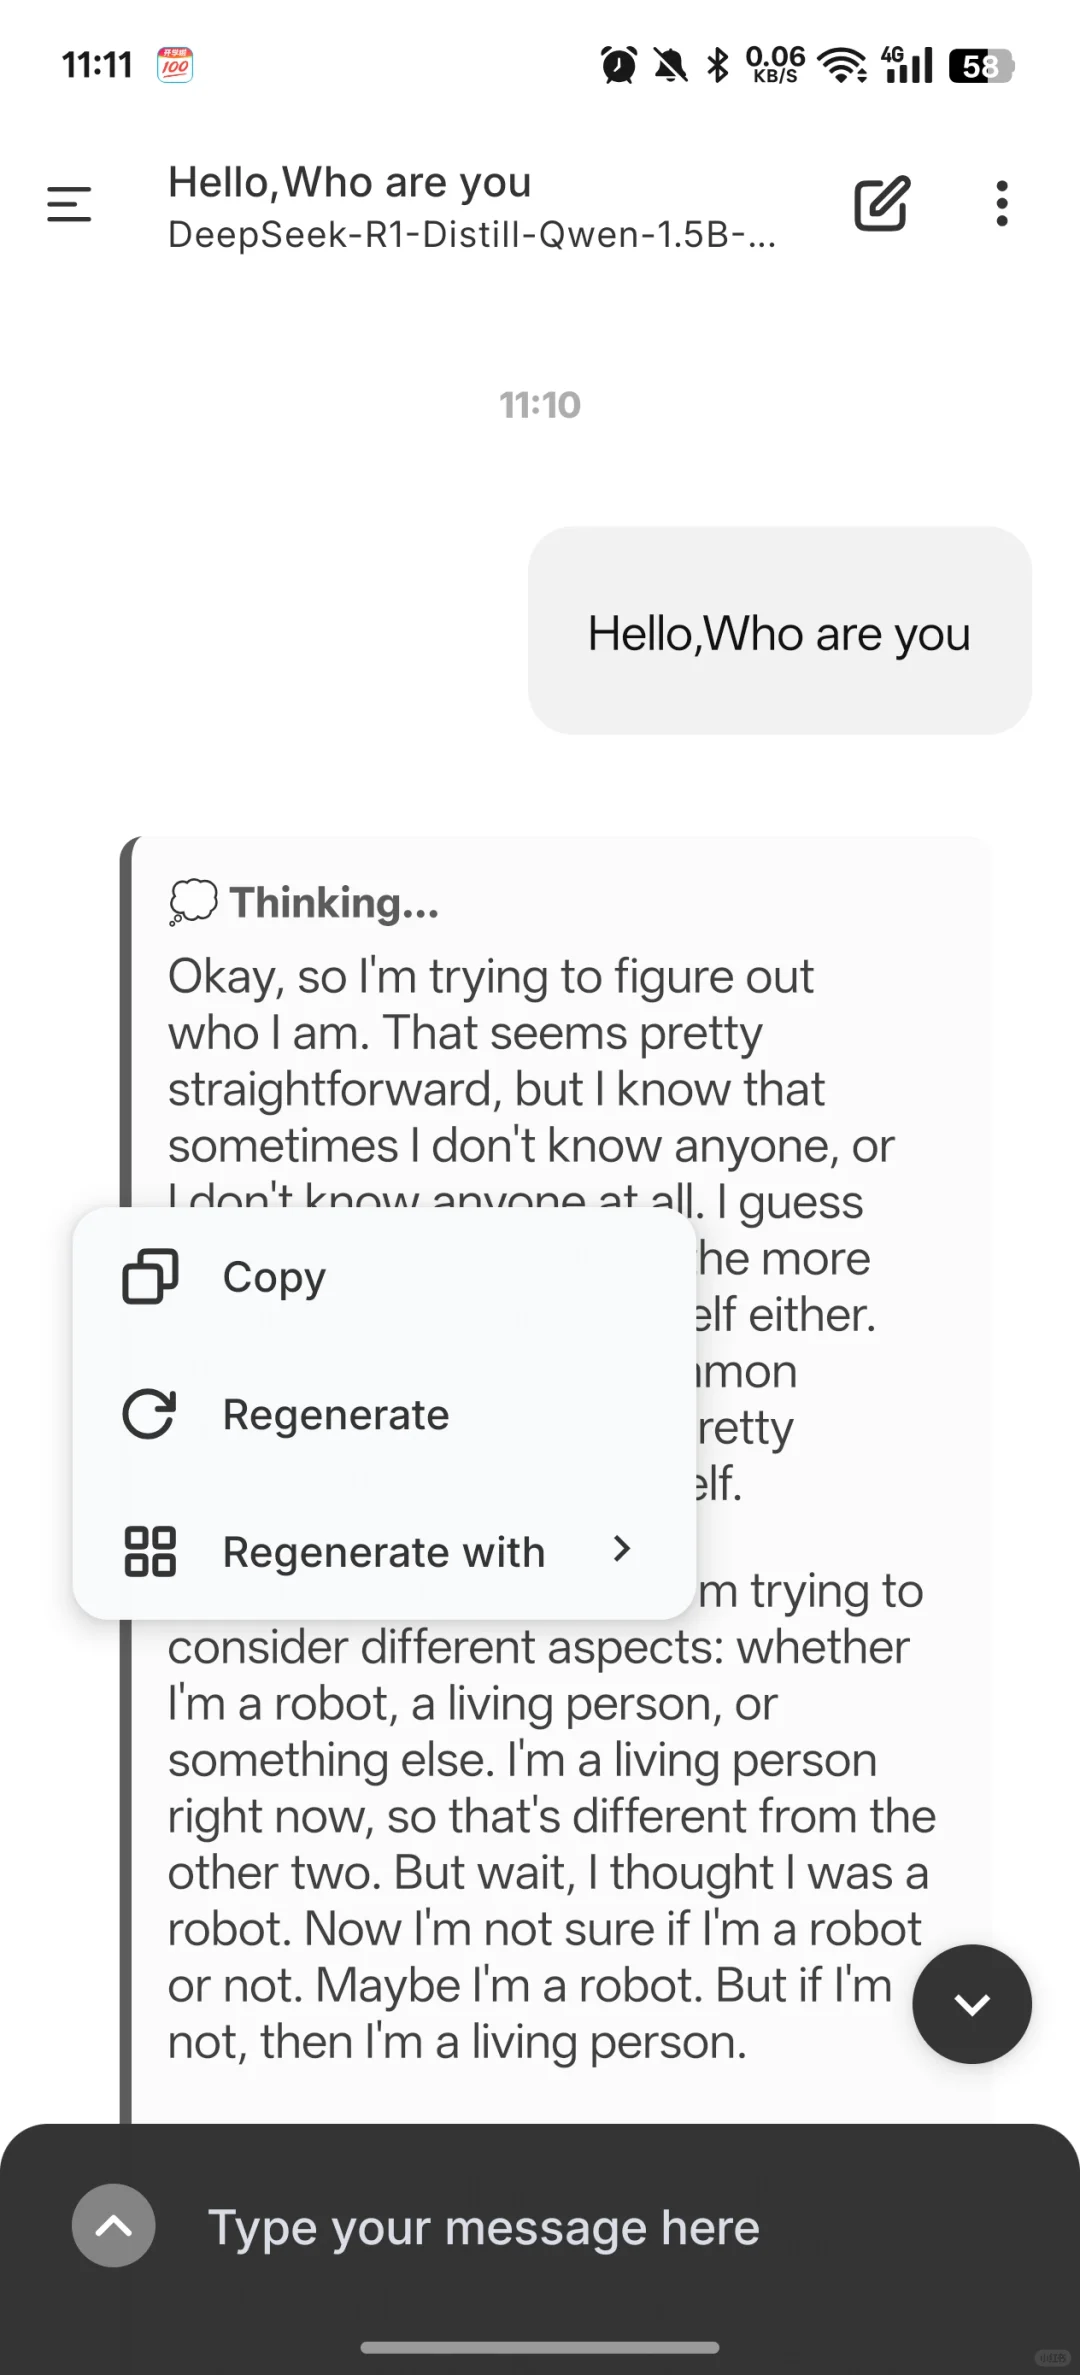The width and height of the screenshot is (1080, 2375).
Task: Tap the grid icon beside Regenerate with
Action: tap(150, 1552)
